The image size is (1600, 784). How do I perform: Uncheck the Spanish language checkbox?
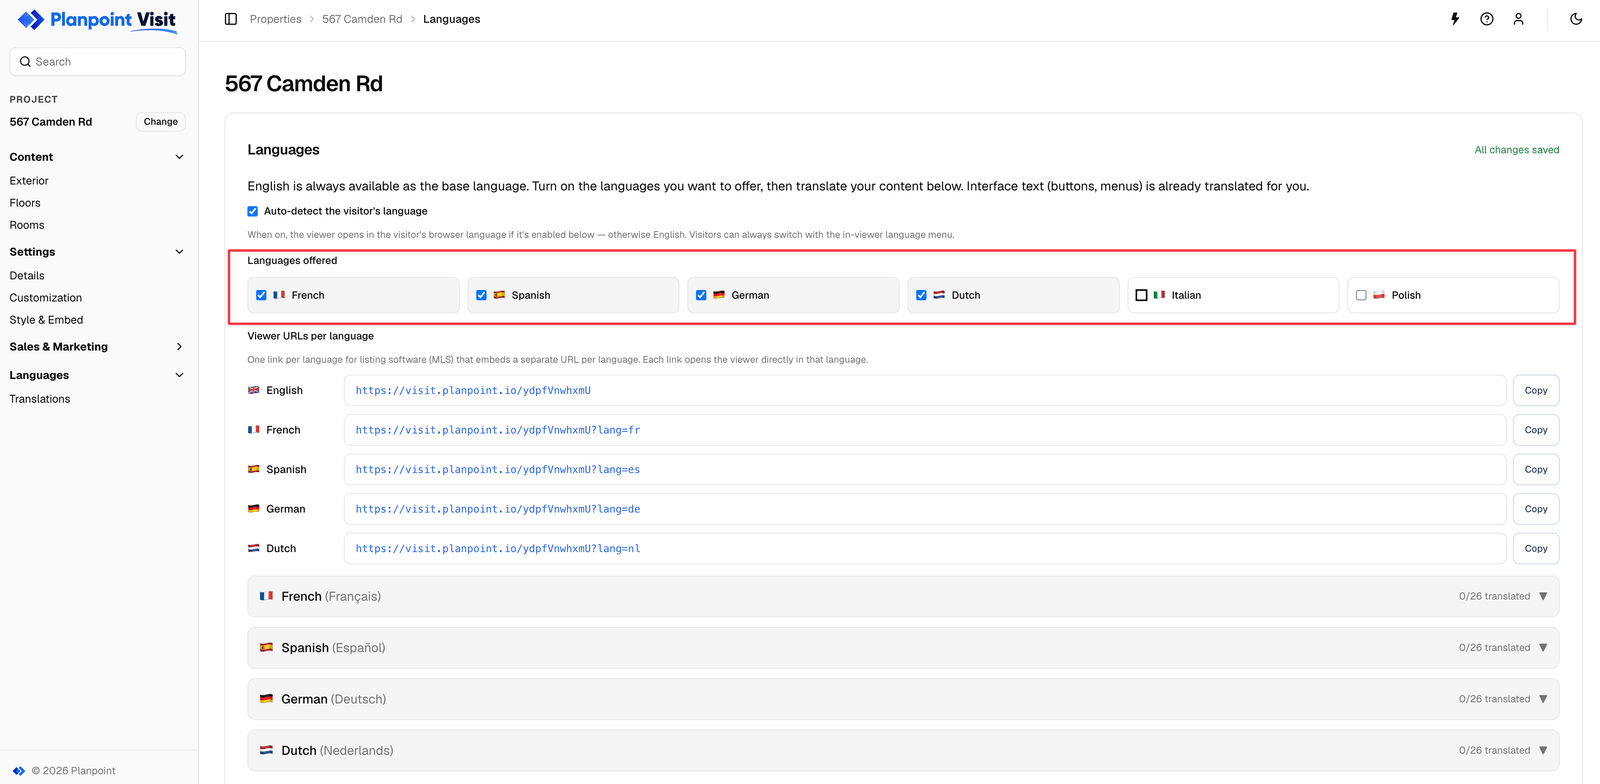pos(481,295)
